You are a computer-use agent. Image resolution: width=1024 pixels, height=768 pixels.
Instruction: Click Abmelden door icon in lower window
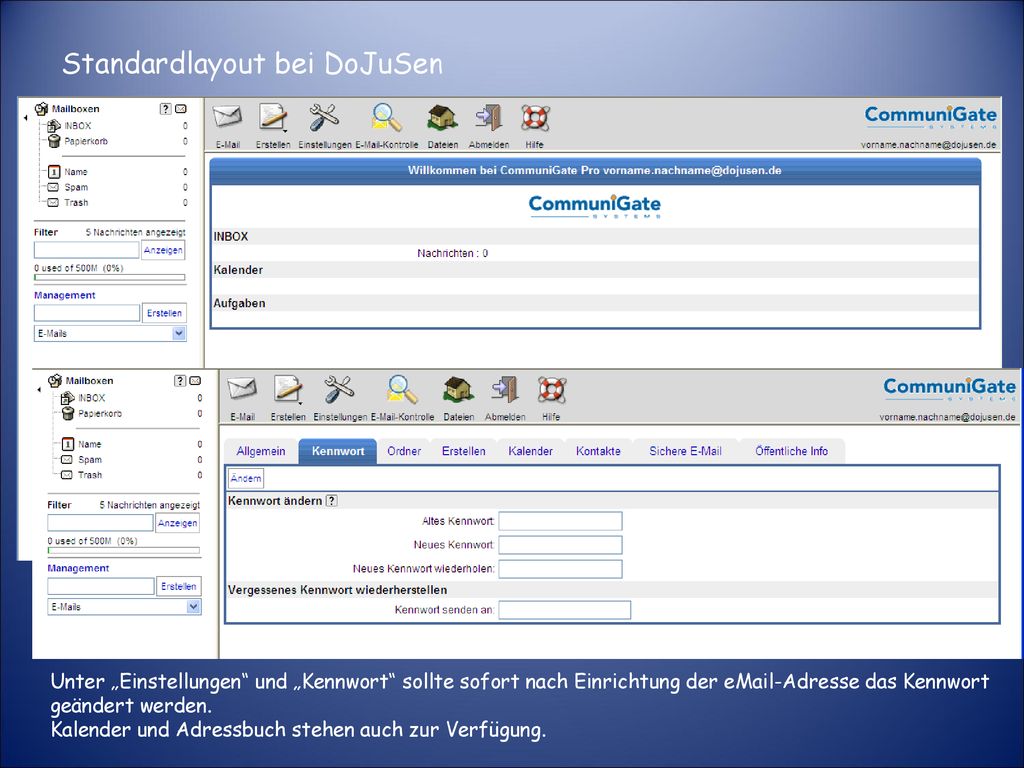click(x=505, y=390)
